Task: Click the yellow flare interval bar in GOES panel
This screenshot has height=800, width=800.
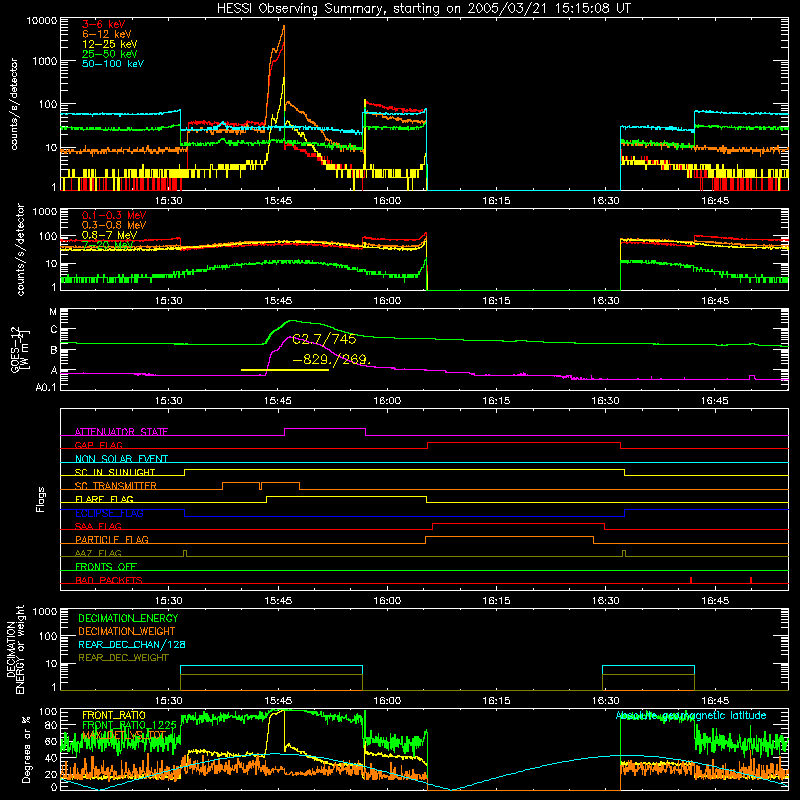Action: (285, 370)
